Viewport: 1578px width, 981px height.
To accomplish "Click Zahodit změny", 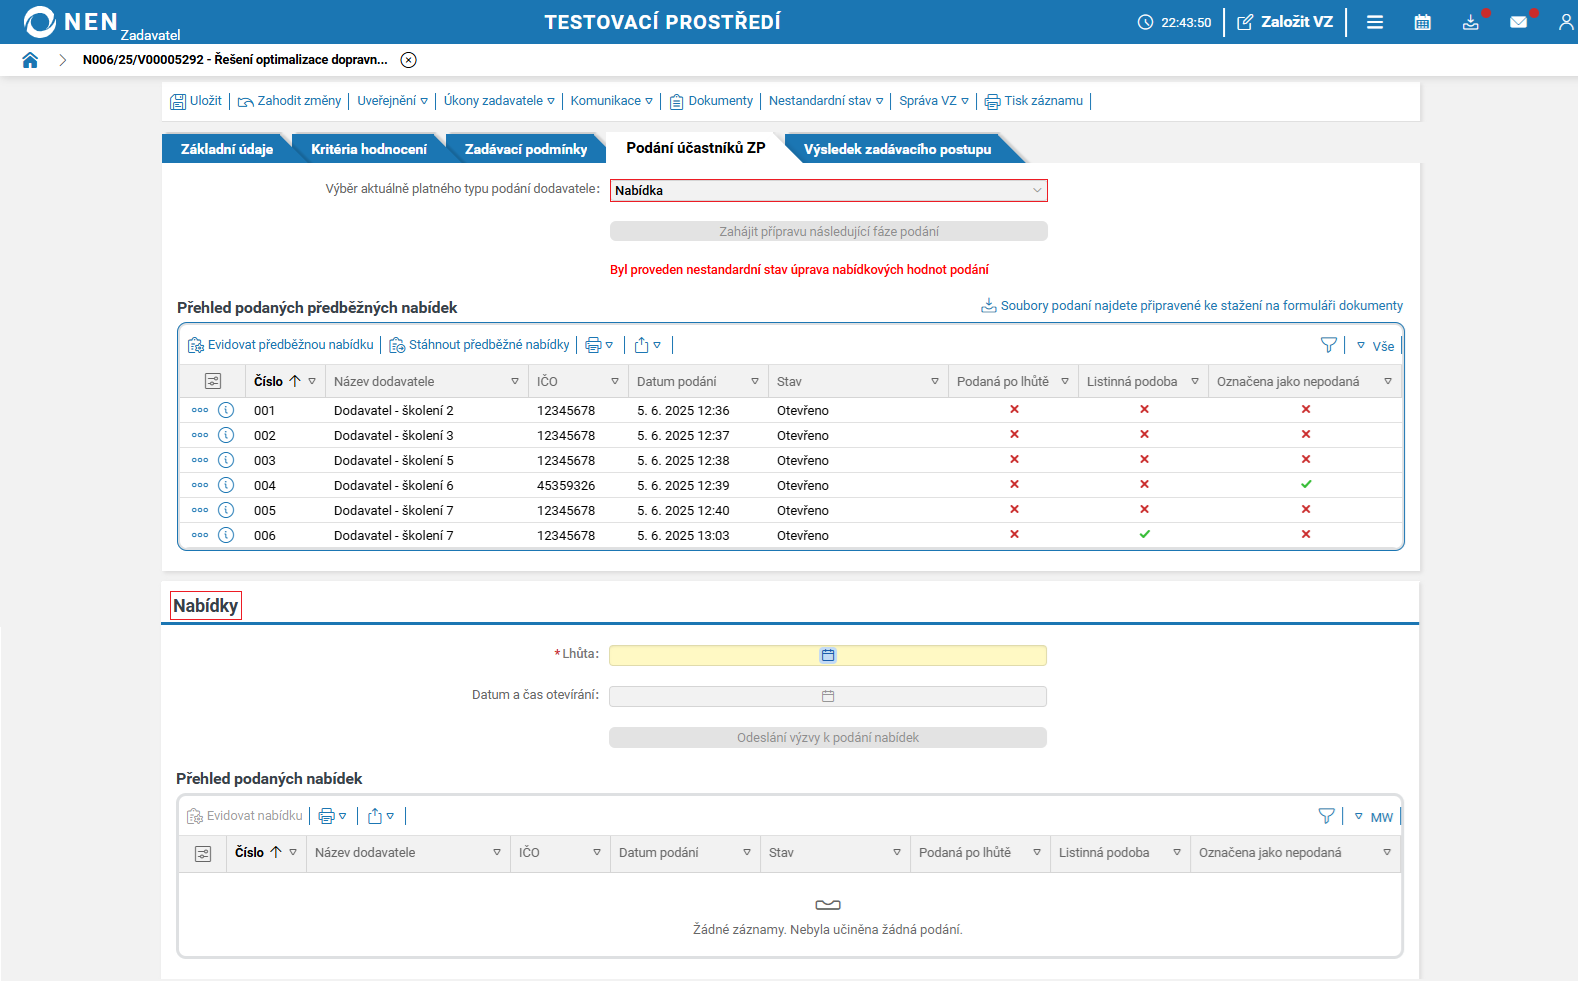I will coord(289,101).
